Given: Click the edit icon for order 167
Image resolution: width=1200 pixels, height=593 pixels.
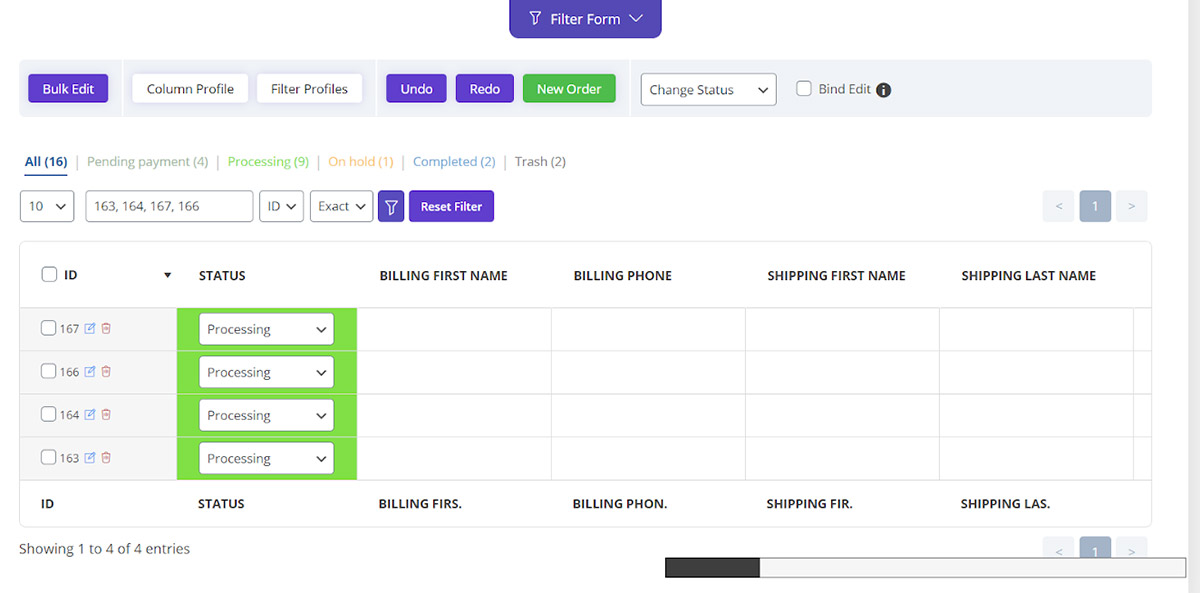Looking at the screenshot, I should [x=90, y=328].
